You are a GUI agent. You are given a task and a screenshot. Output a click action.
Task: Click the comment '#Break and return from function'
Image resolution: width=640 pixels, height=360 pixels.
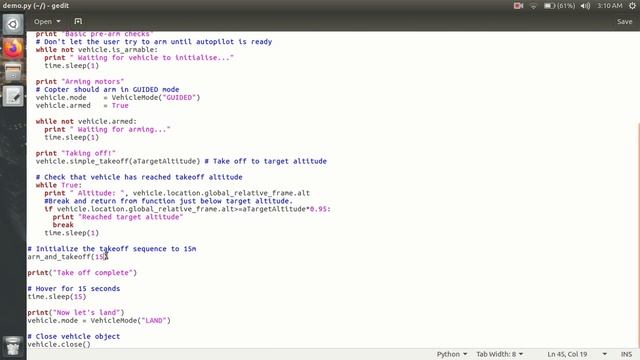[168, 201]
